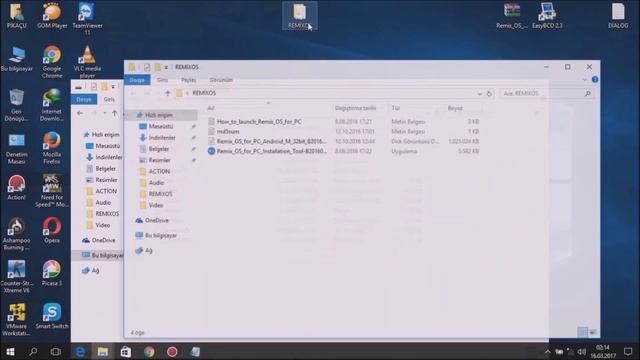Open the Quick Access Toolbar customize dropdown

point(166,67)
